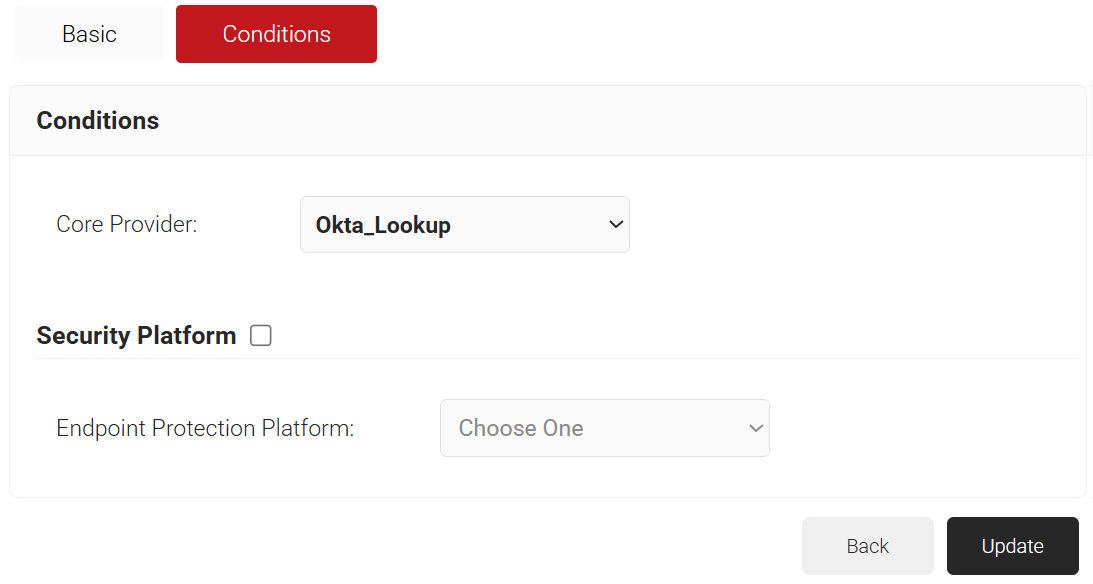Click the black Update button
1093x584 pixels.
[1012, 546]
